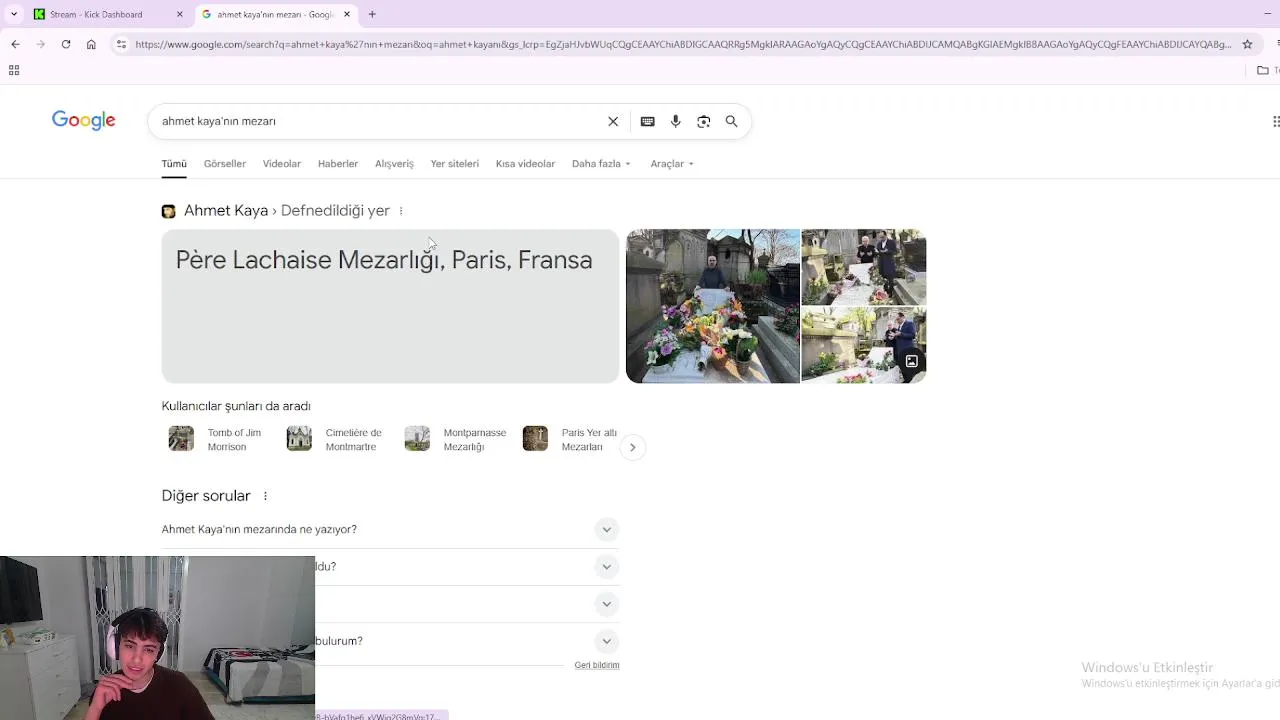
Task: Click the Ahmet Kaya breadcrumb link
Action: (226, 211)
